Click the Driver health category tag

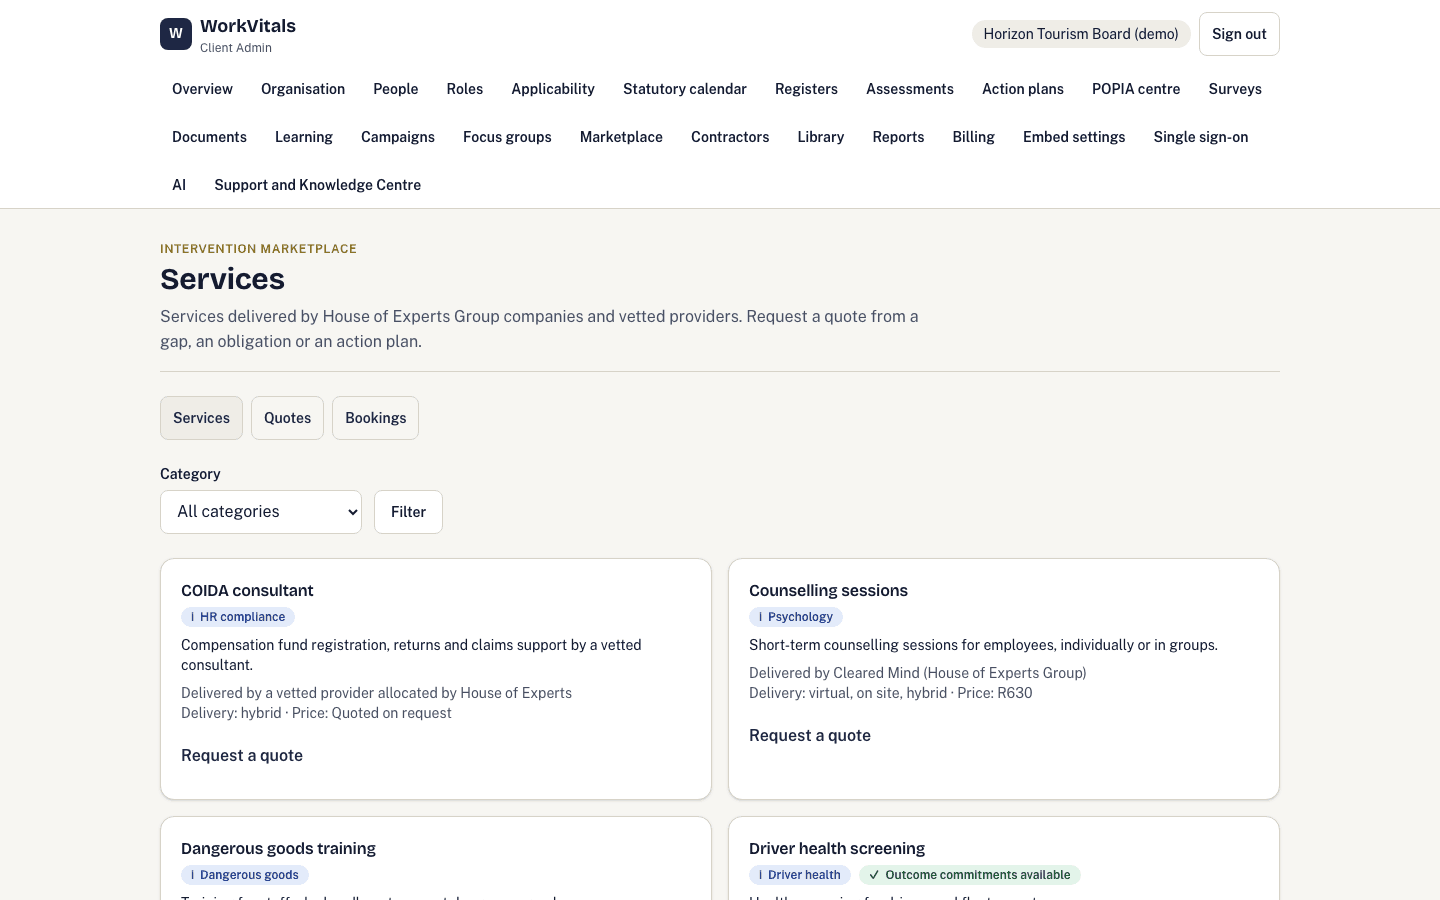coord(800,875)
